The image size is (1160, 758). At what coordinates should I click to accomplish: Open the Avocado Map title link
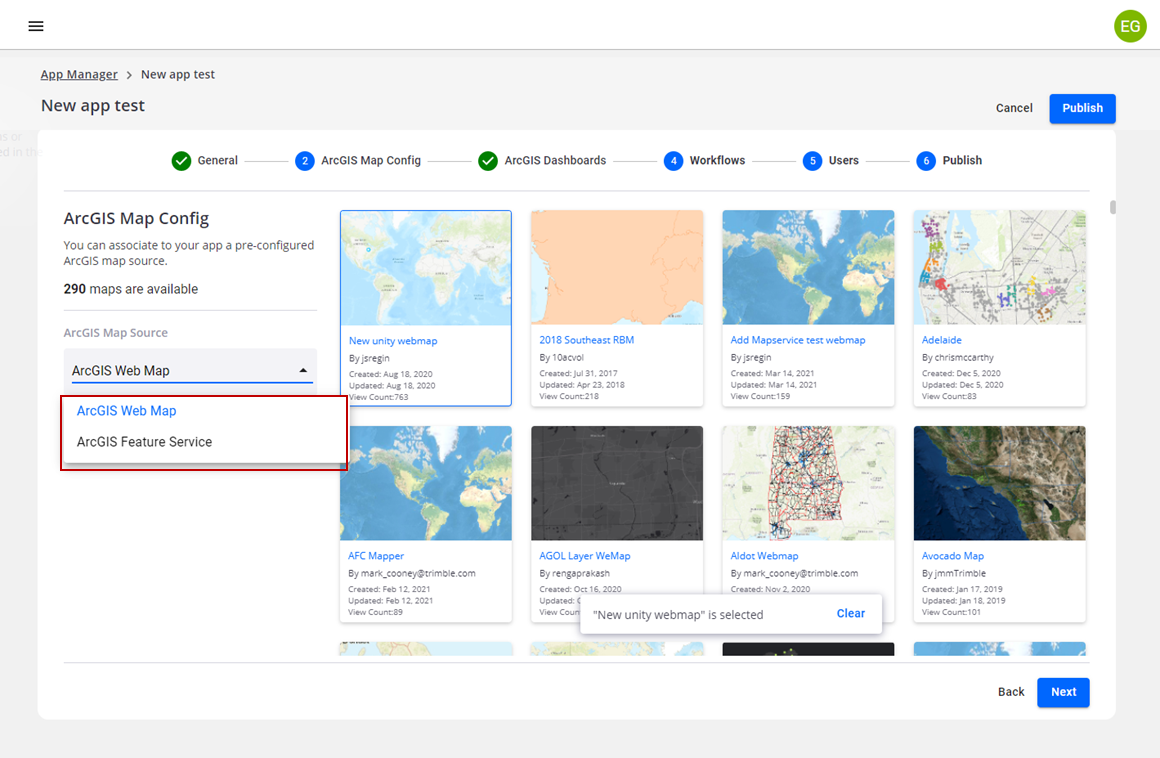[x=953, y=556]
